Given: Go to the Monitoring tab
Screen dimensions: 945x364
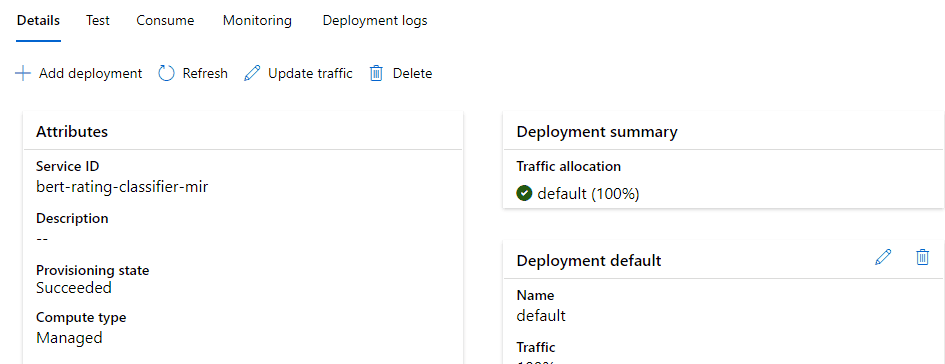Looking at the screenshot, I should tap(257, 20).
